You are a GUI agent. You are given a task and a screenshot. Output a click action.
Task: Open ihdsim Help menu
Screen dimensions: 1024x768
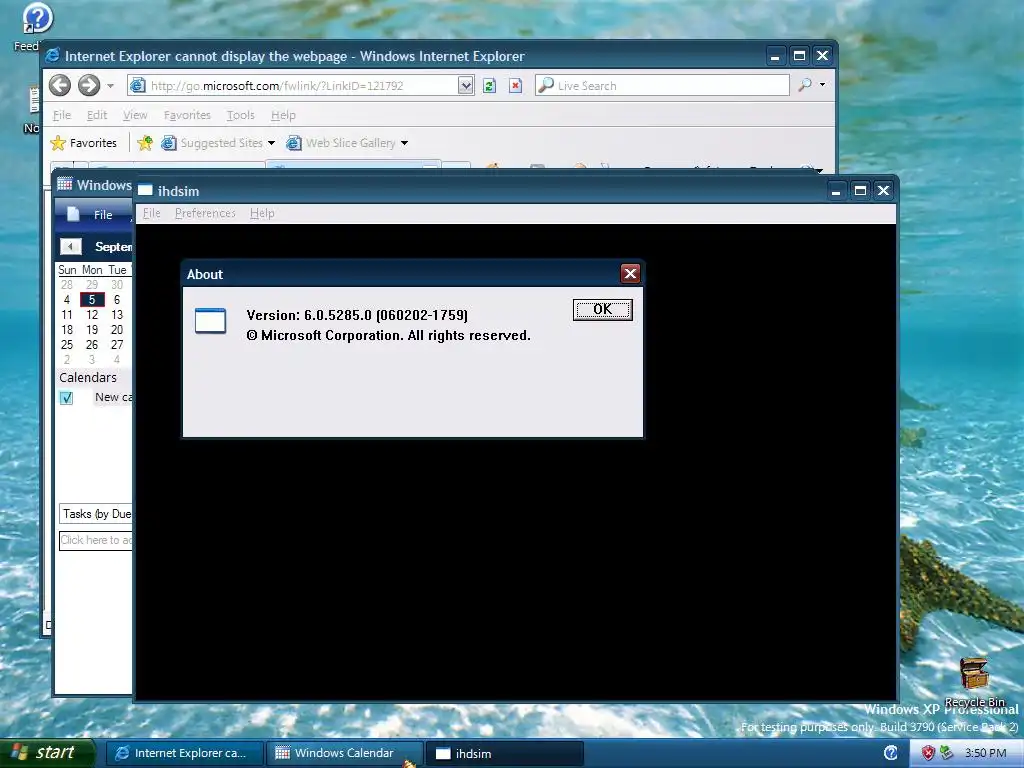tap(262, 214)
